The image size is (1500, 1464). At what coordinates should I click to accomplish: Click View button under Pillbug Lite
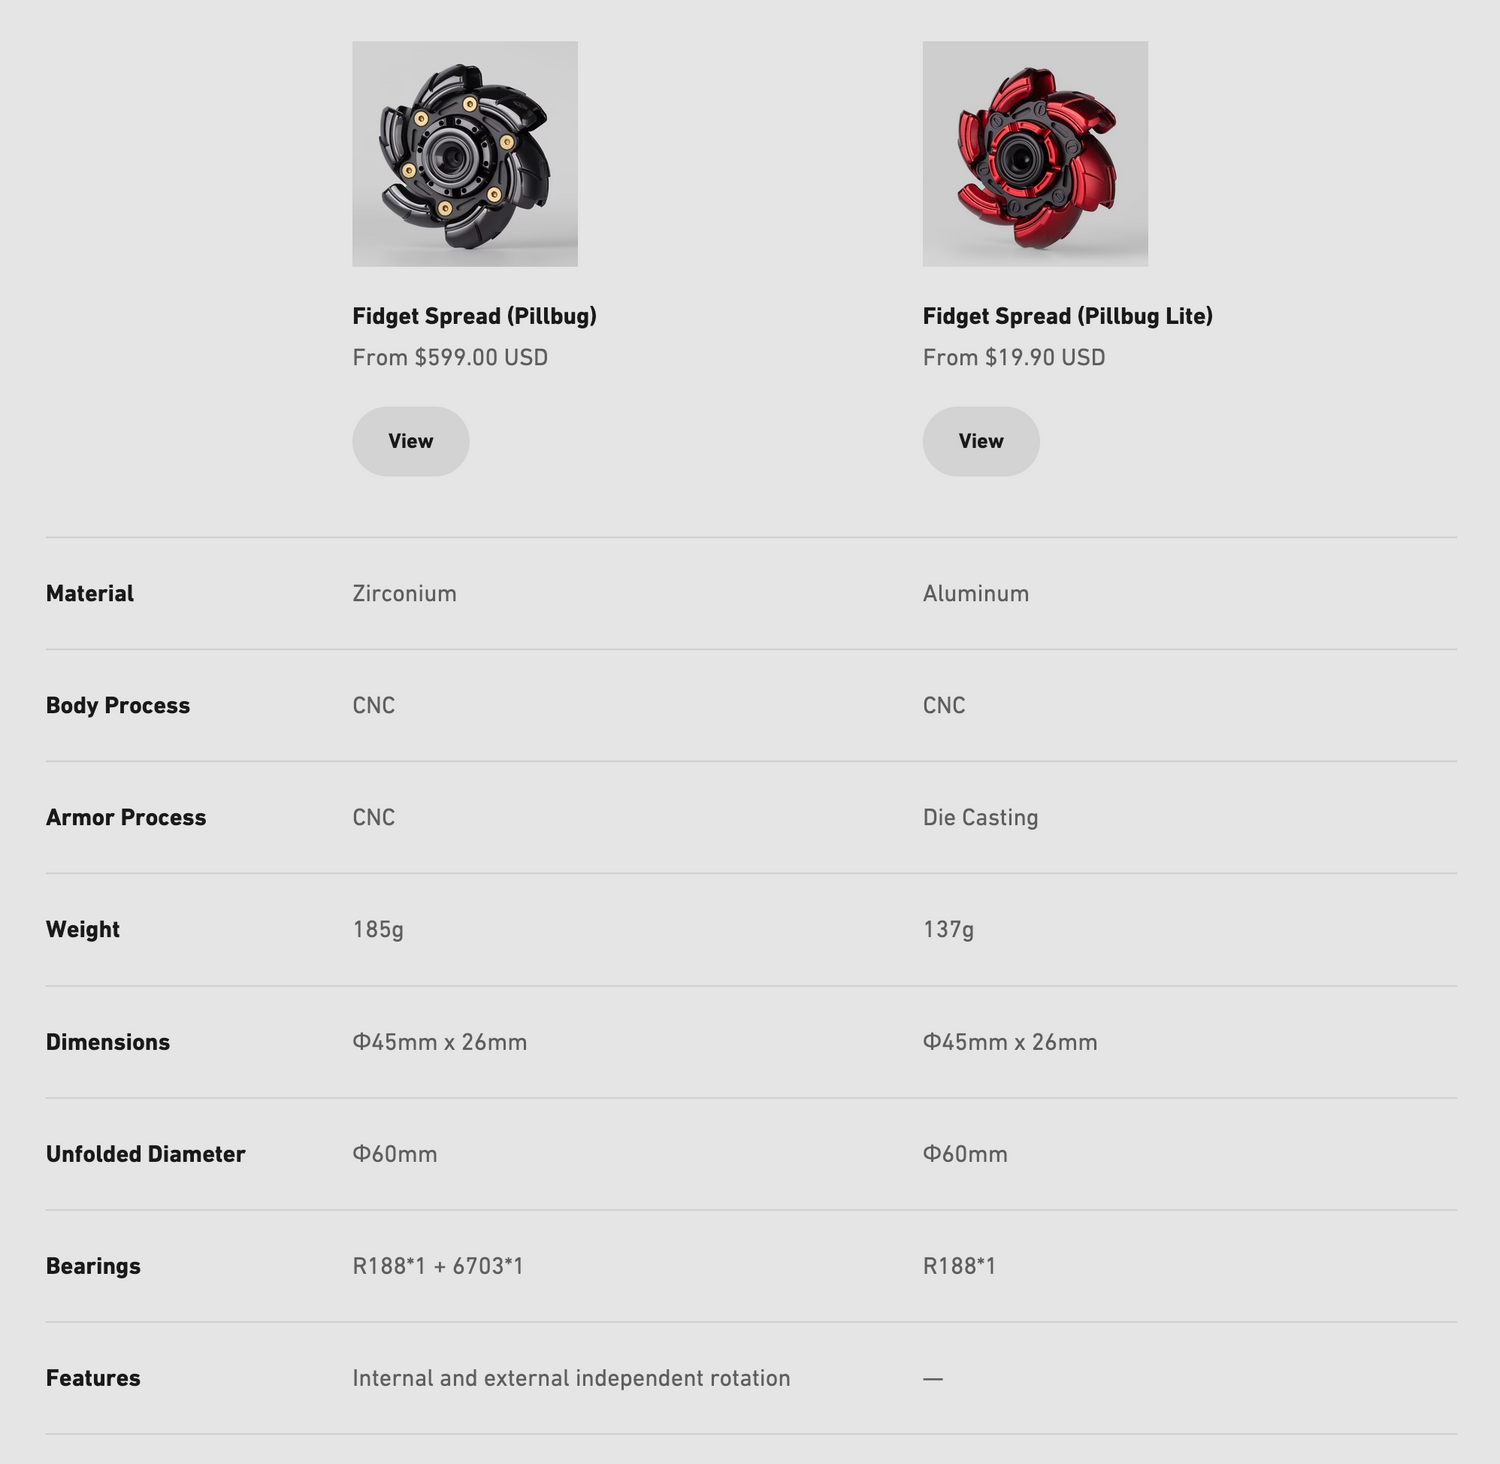pos(981,441)
